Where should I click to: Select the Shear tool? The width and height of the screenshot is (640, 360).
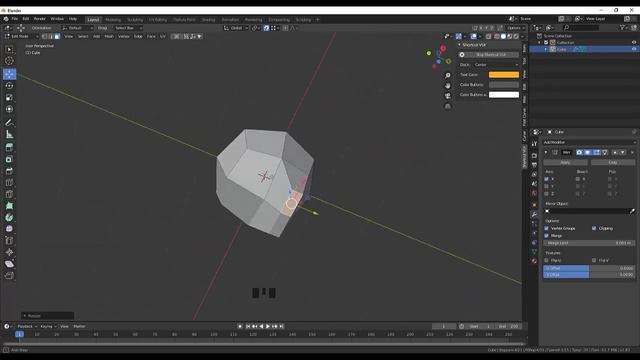tap(9, 264)
